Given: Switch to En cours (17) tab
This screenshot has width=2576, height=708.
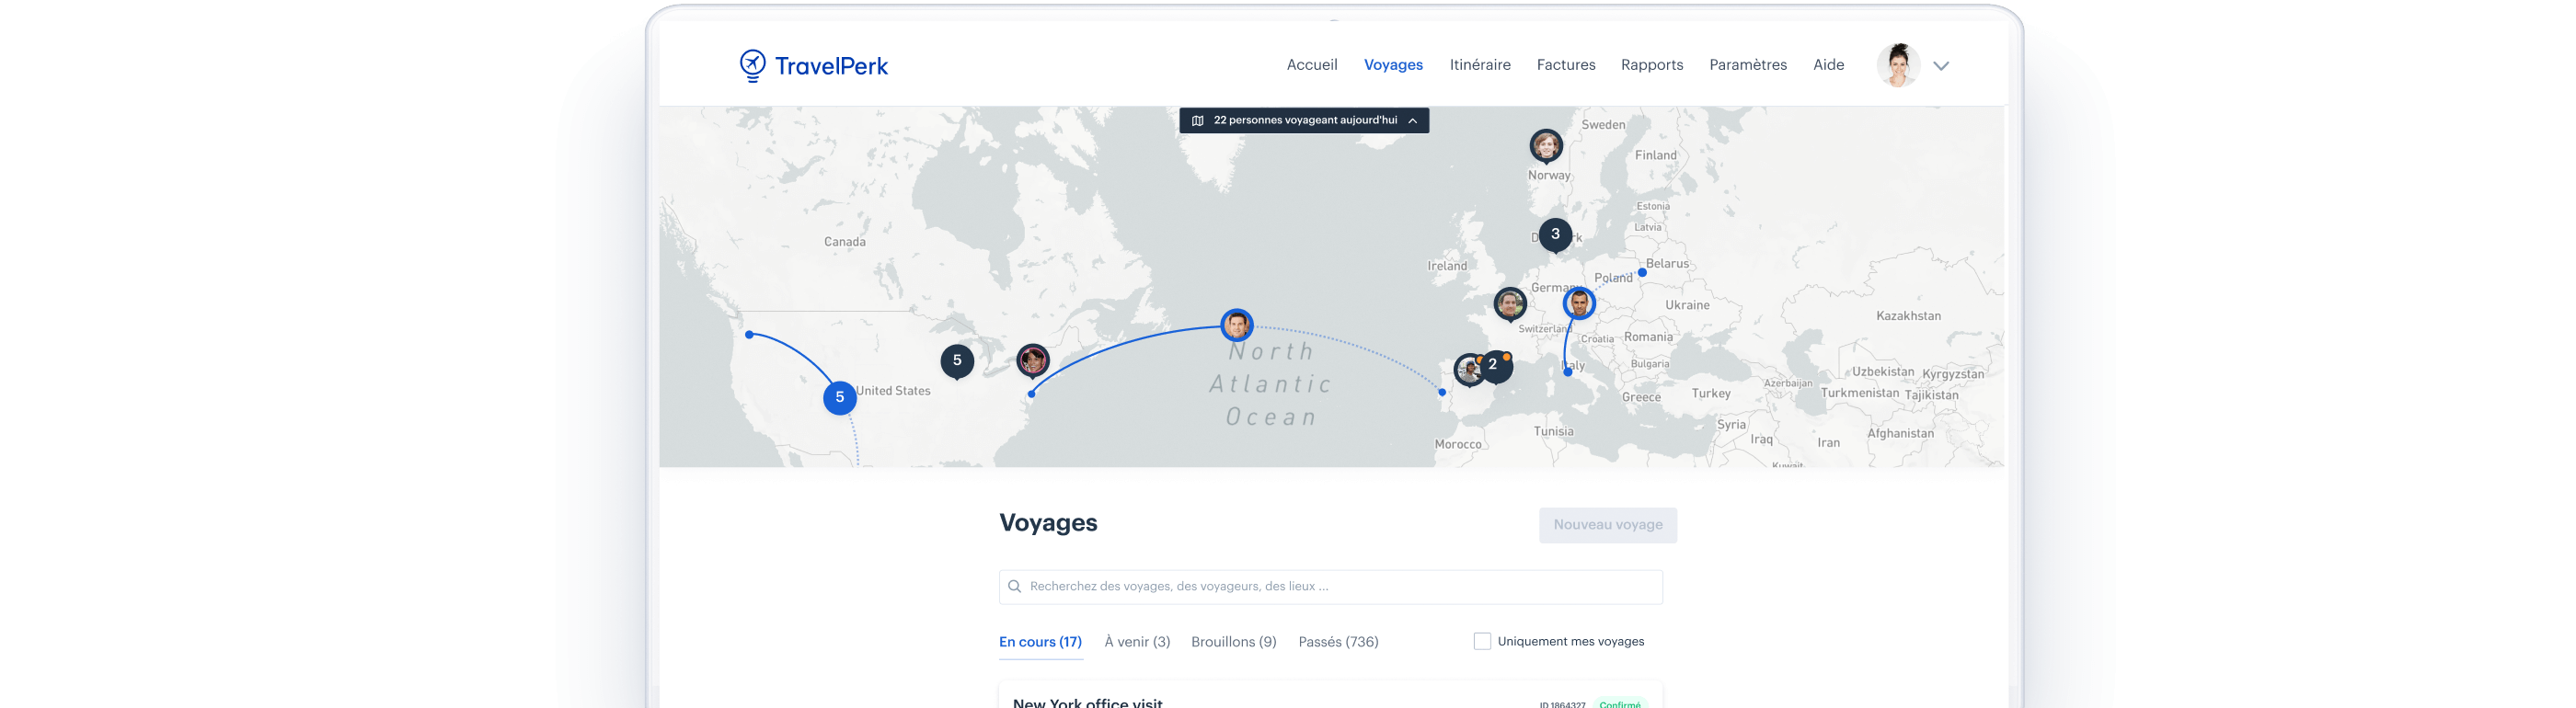Looking at the screenshot, I should pos(1040,642).
